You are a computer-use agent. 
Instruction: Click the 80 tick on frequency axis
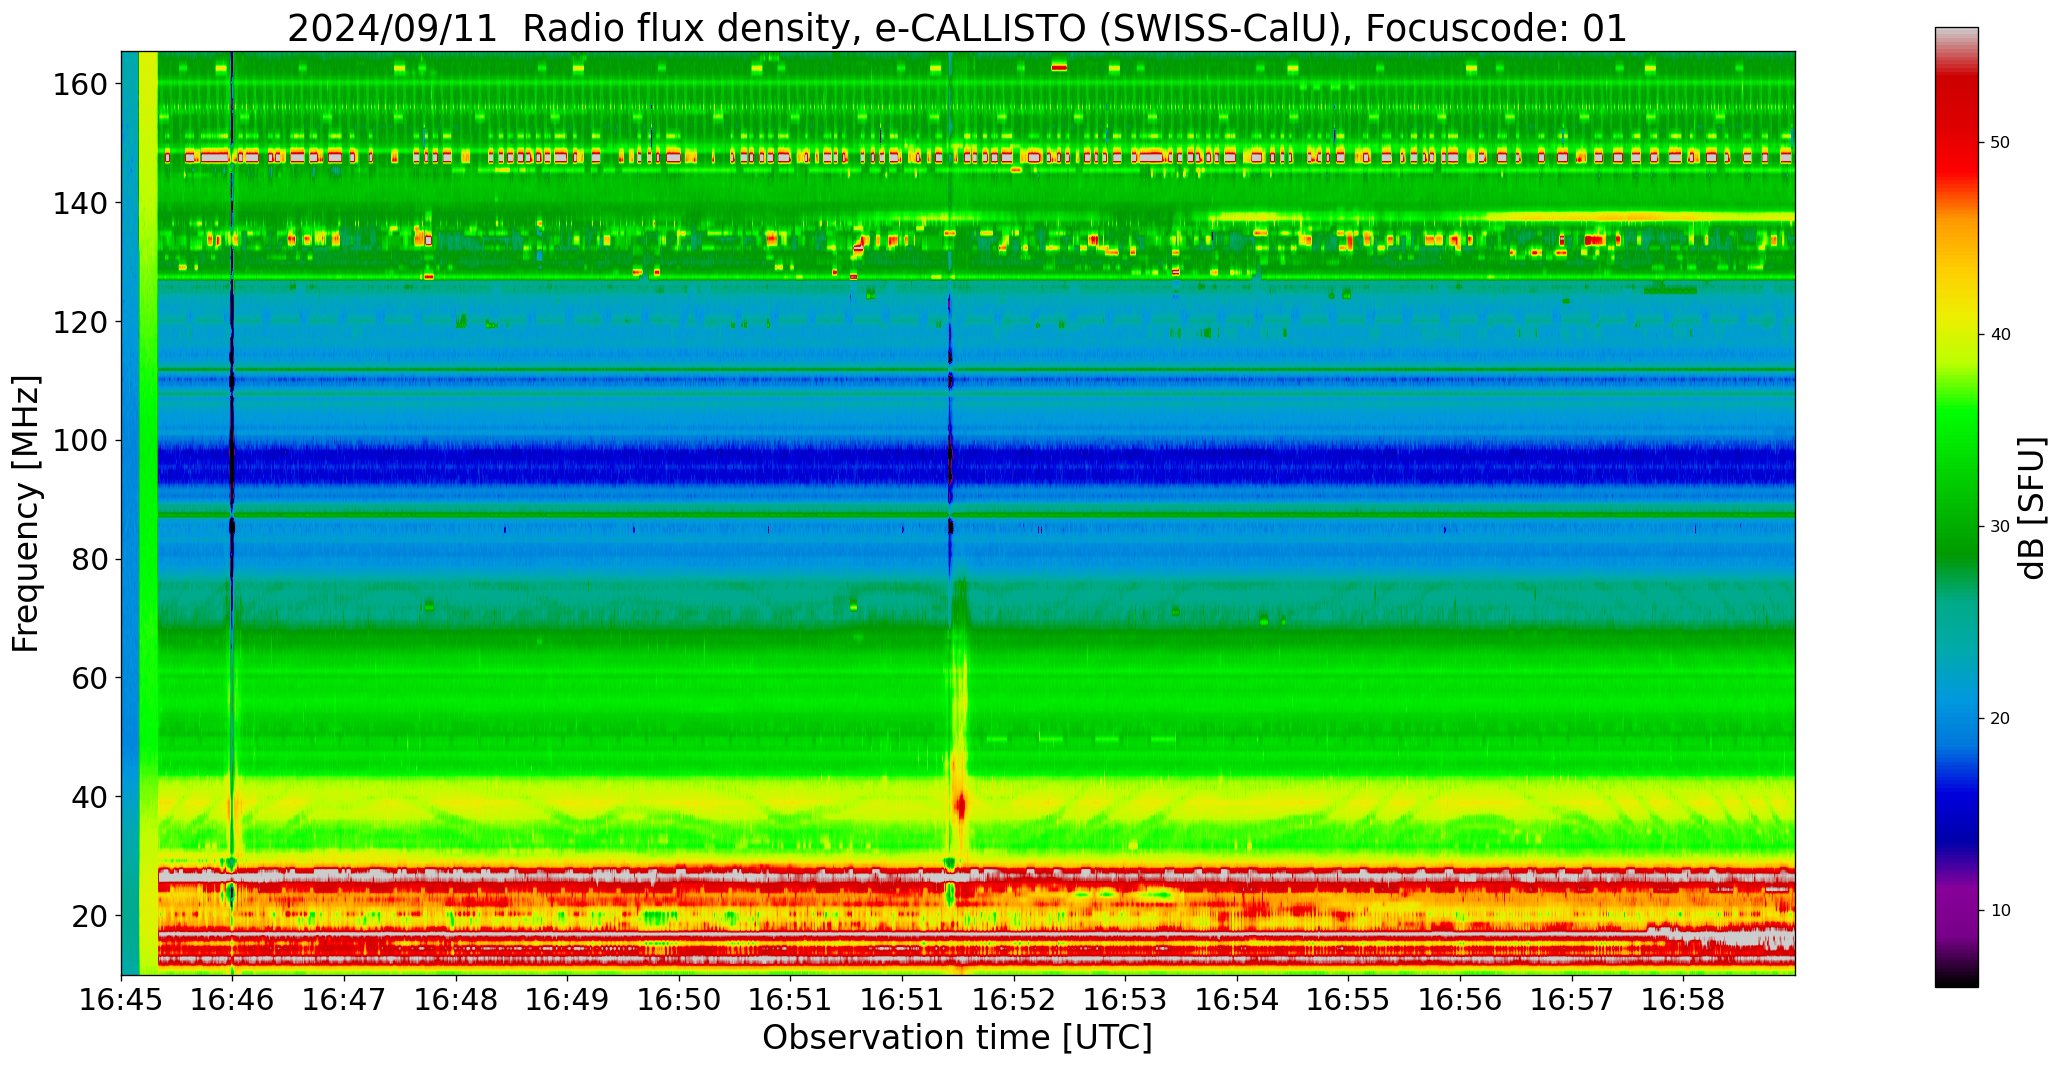[88, 559]
